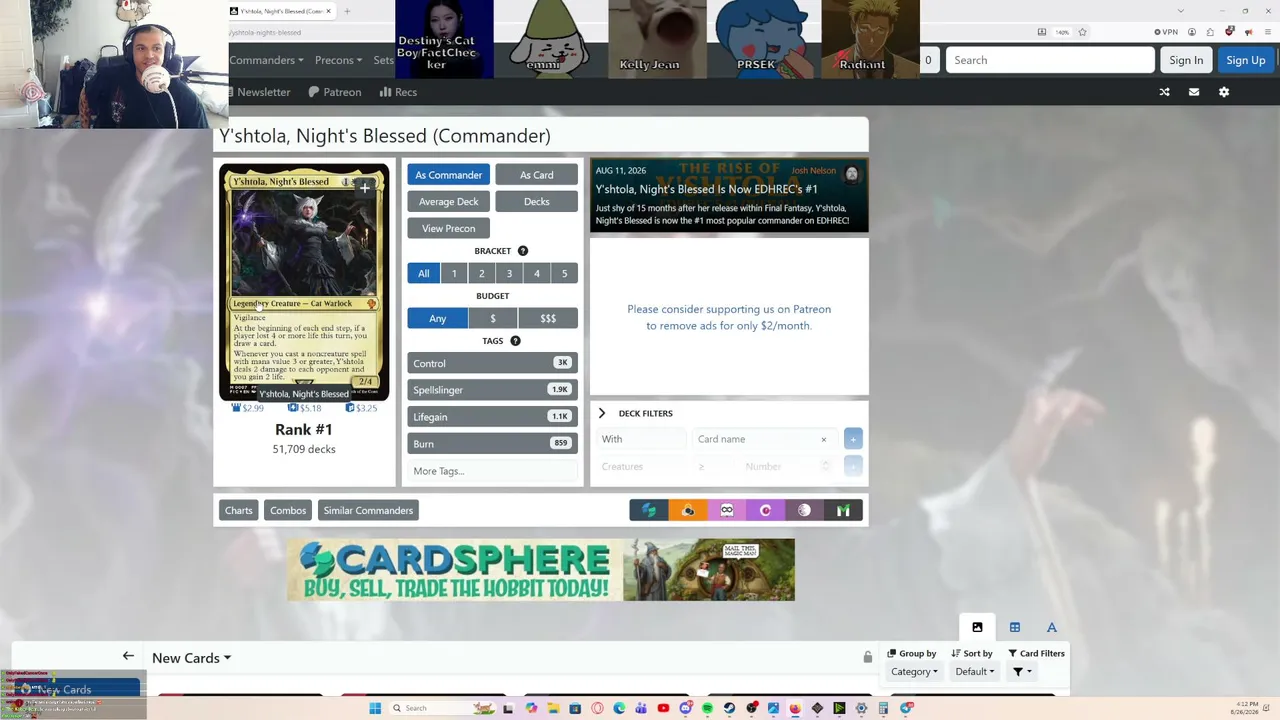Show Combos for this commander
Image resolution: width=1280 pixels, height=720 pixels.
[288, 510]
